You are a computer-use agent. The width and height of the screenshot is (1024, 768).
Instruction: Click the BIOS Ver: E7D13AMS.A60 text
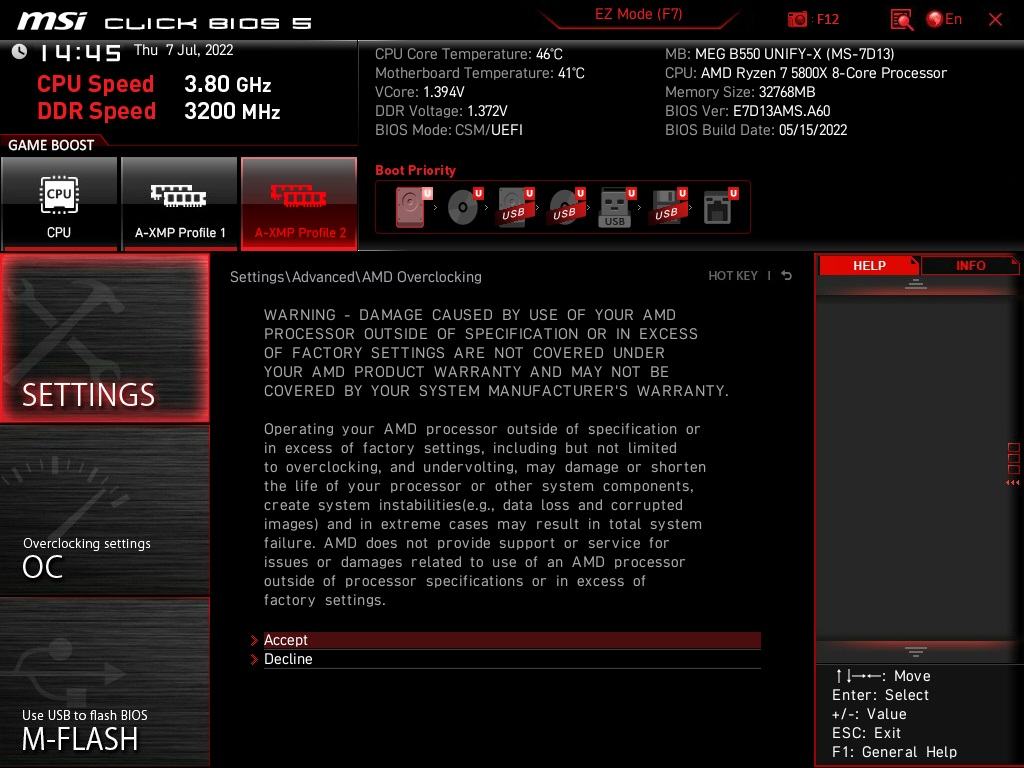point(748,111)
